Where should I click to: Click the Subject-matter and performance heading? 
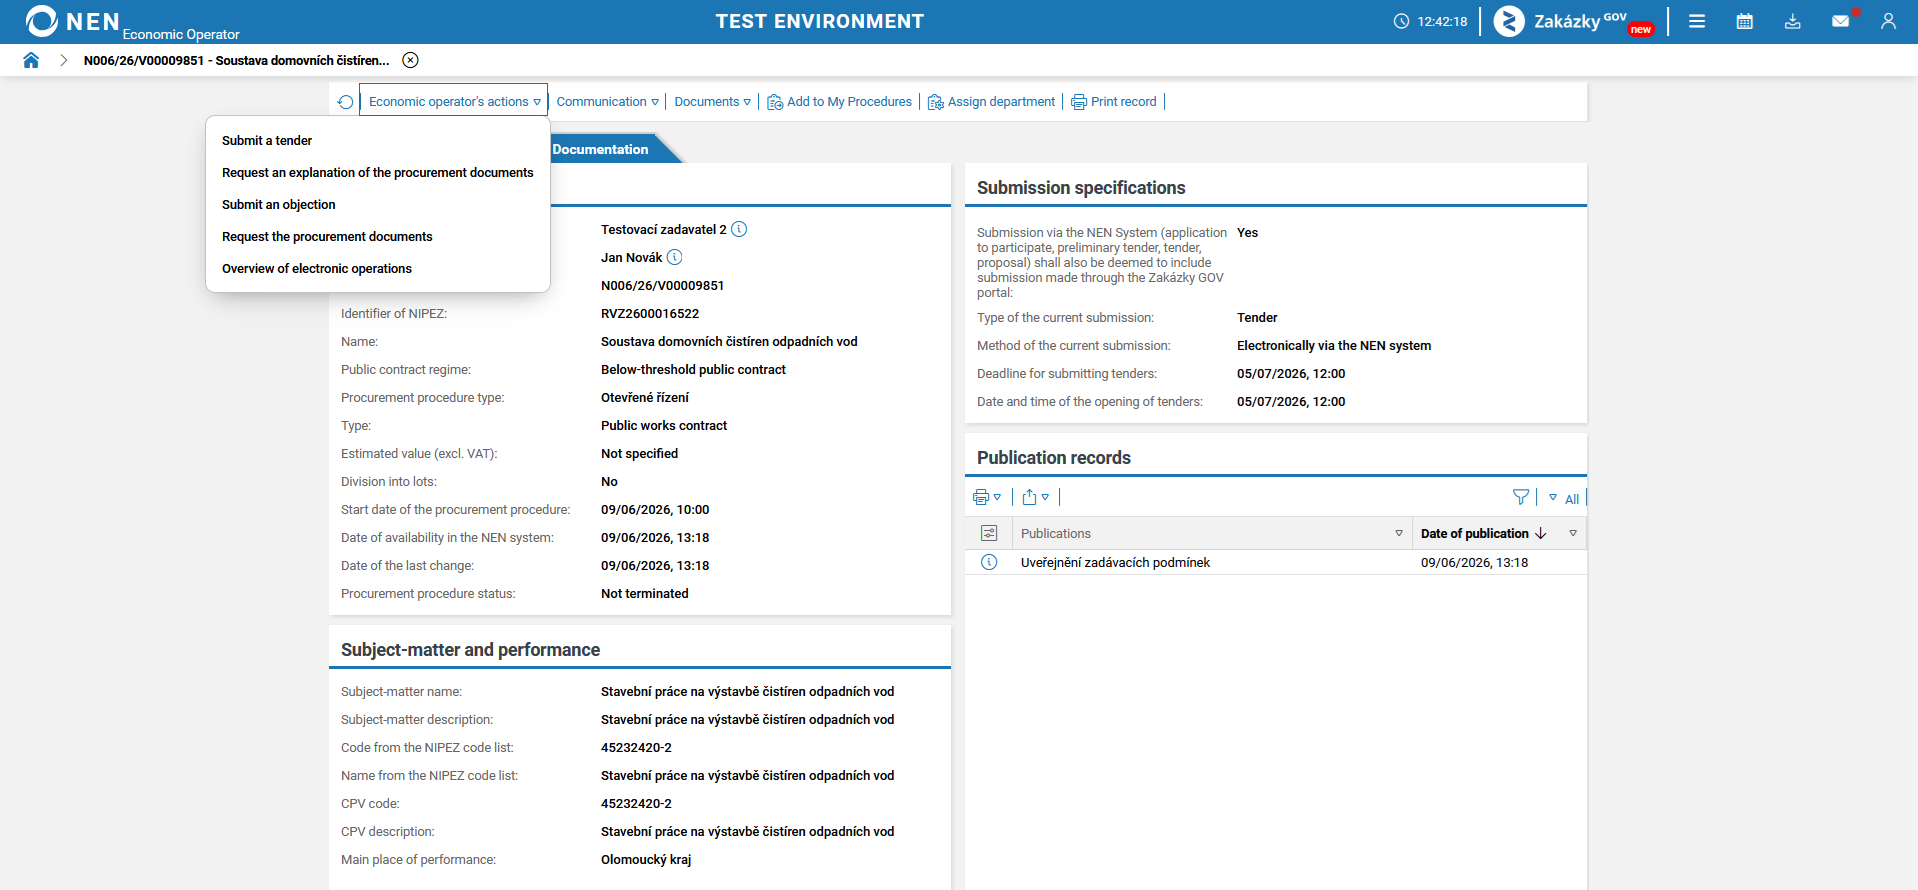click(470, 650)
